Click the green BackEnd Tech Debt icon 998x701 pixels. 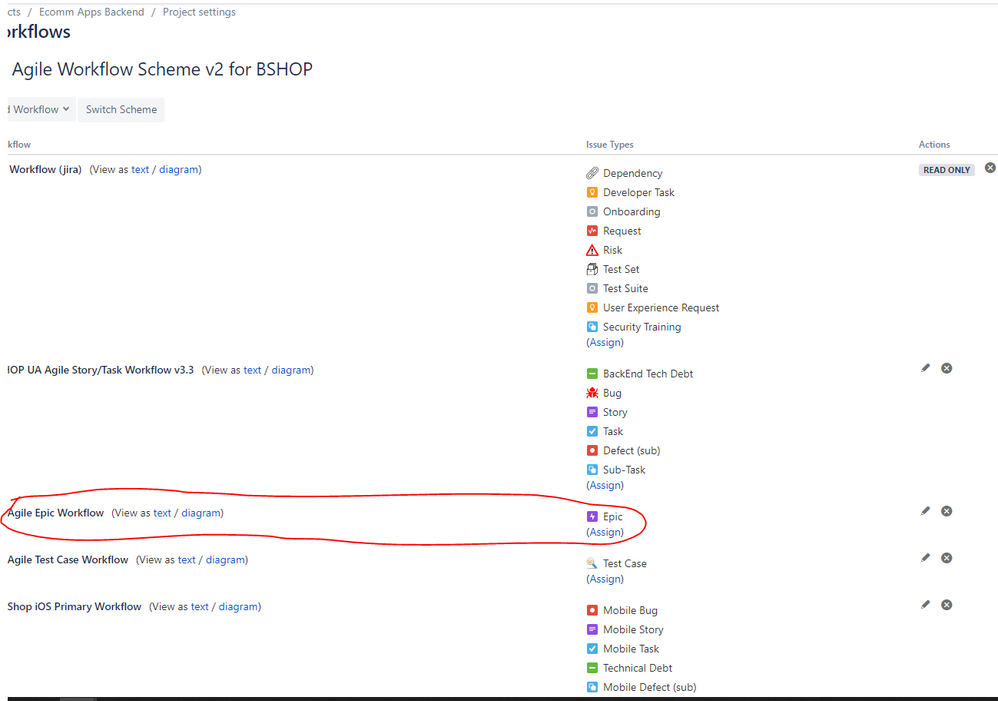point(592,374)
